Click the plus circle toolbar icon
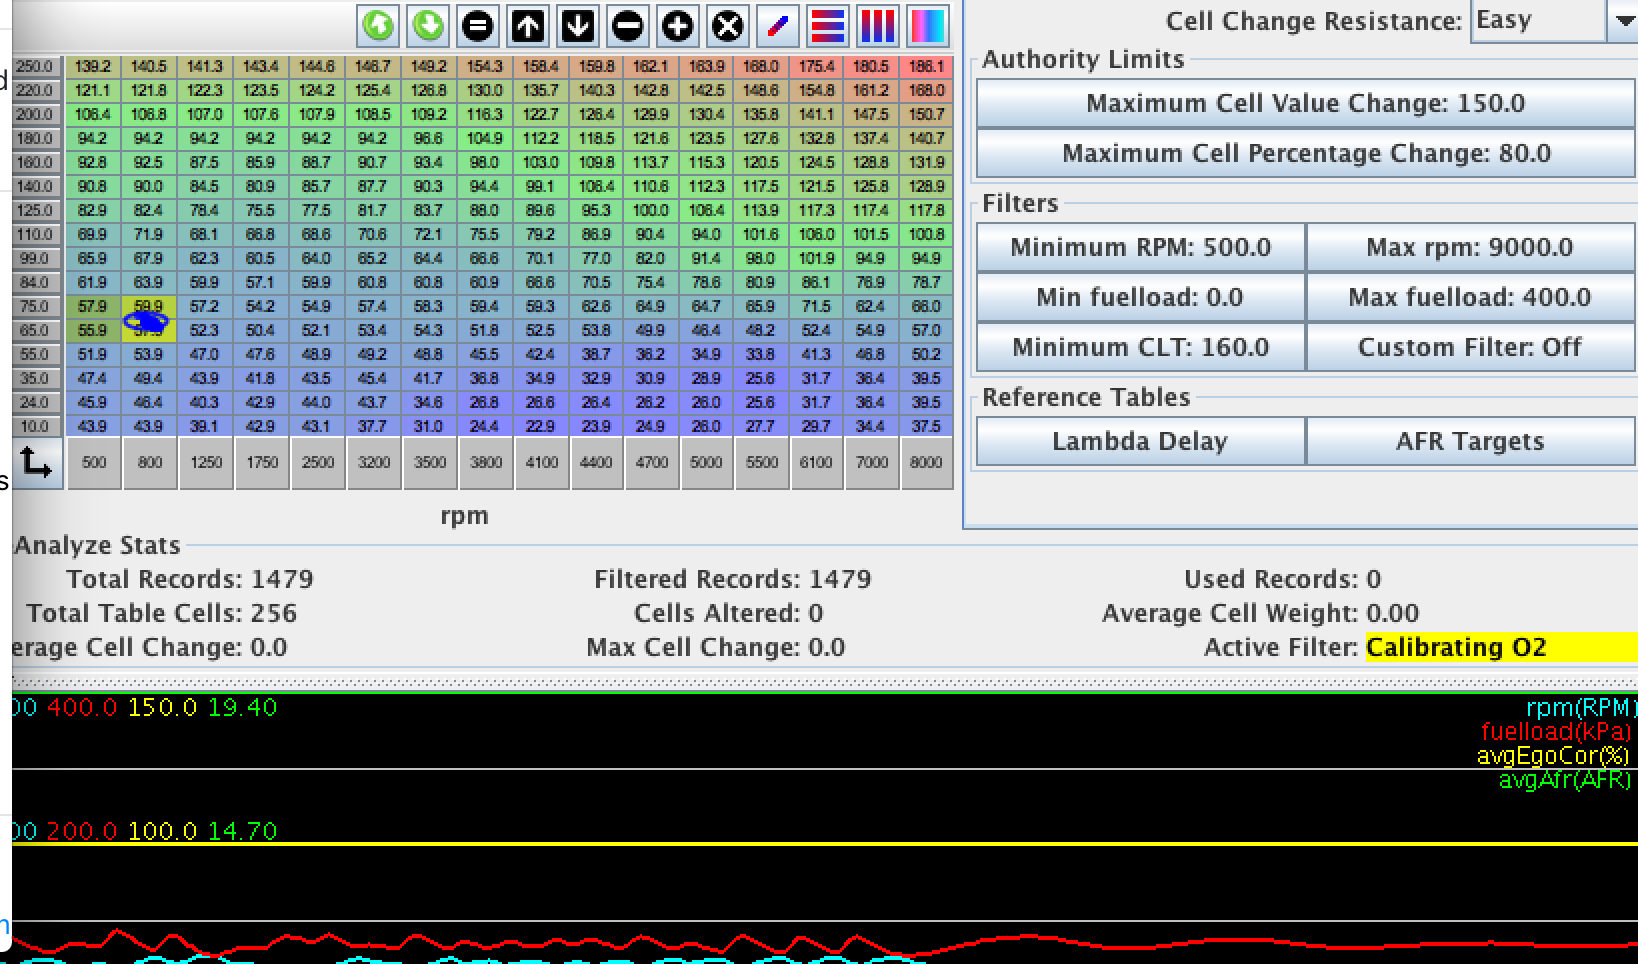Viewport: 1638px width, 964px height. pyautogui.click(x=678, y=25)
